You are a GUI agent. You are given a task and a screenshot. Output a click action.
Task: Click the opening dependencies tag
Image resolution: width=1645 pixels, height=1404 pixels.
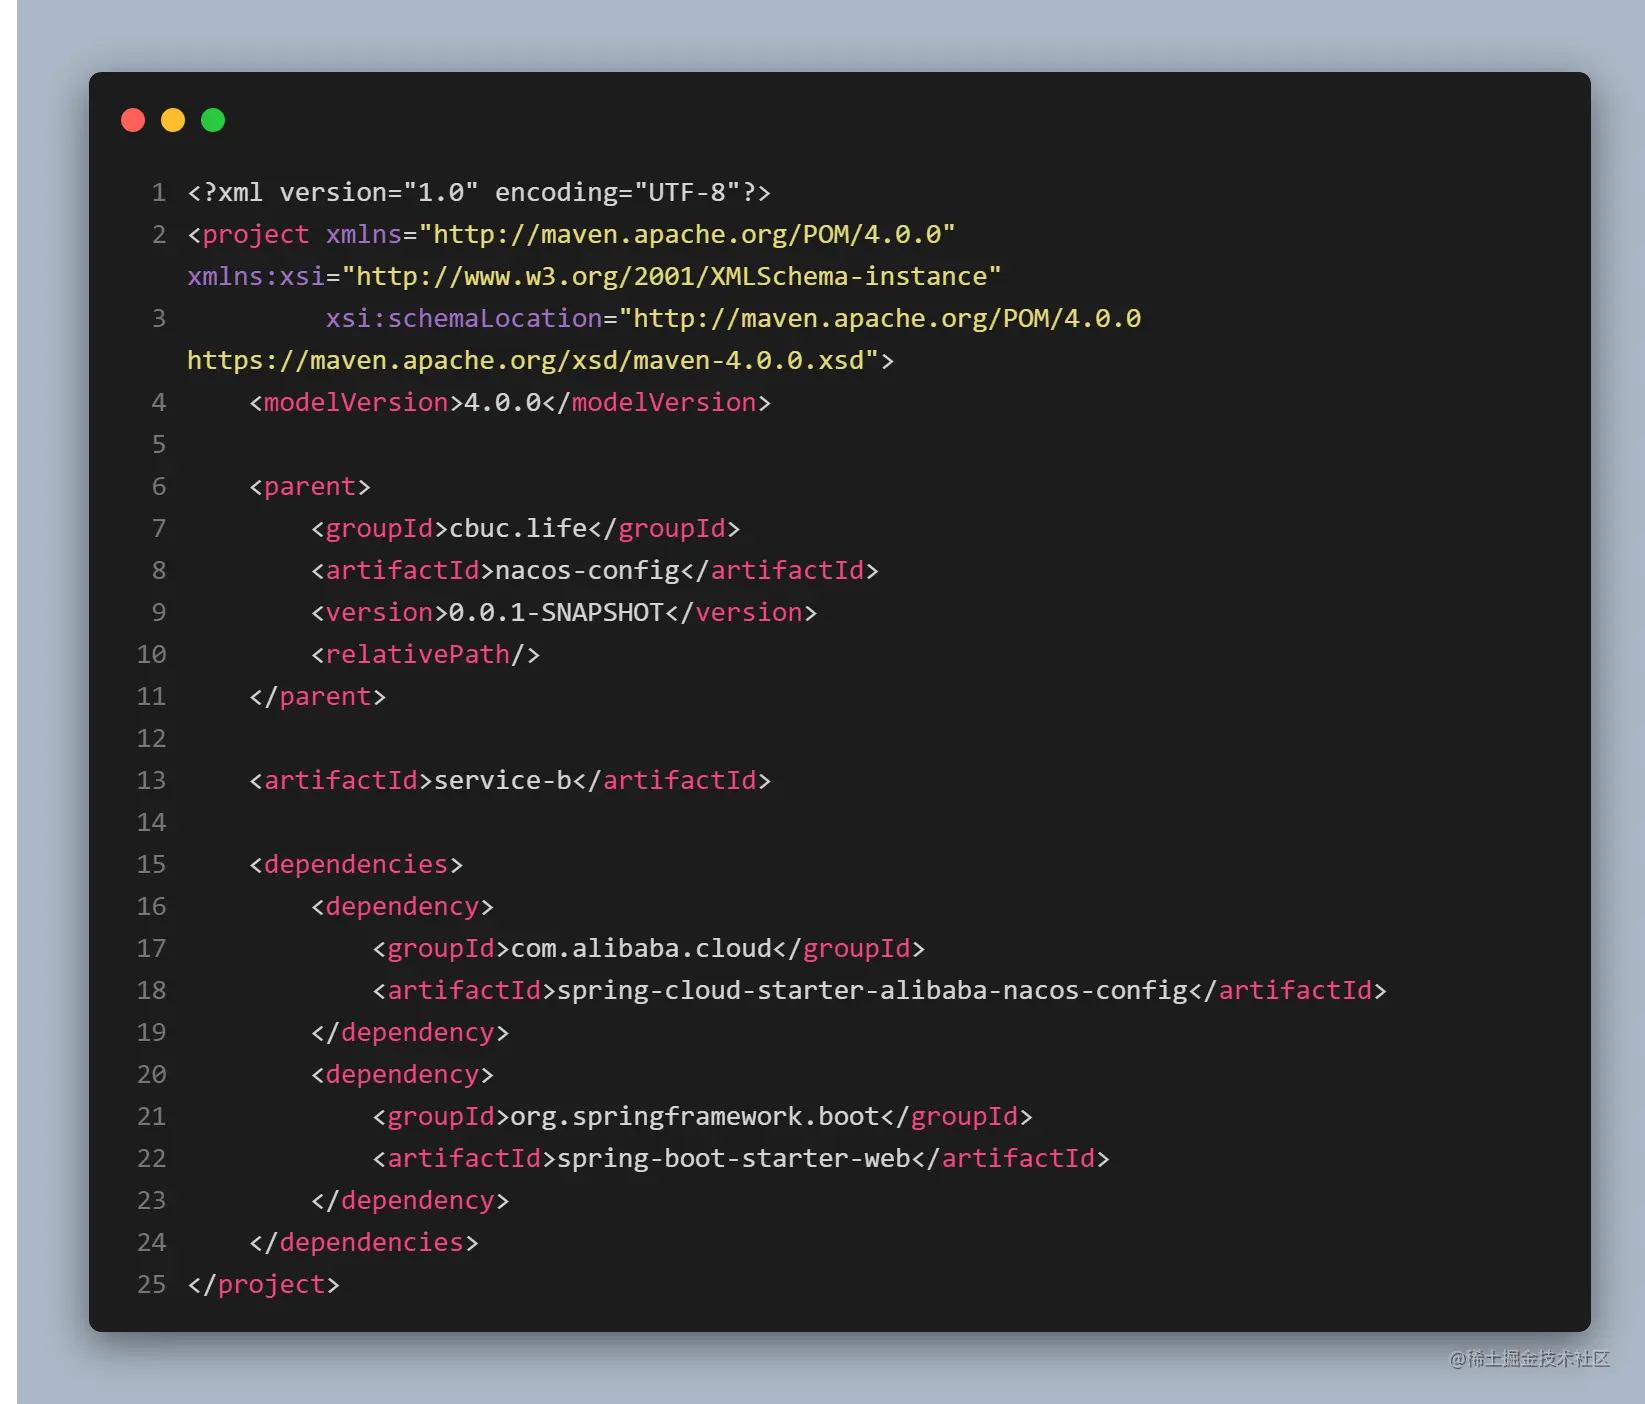[x=356, y=865]
